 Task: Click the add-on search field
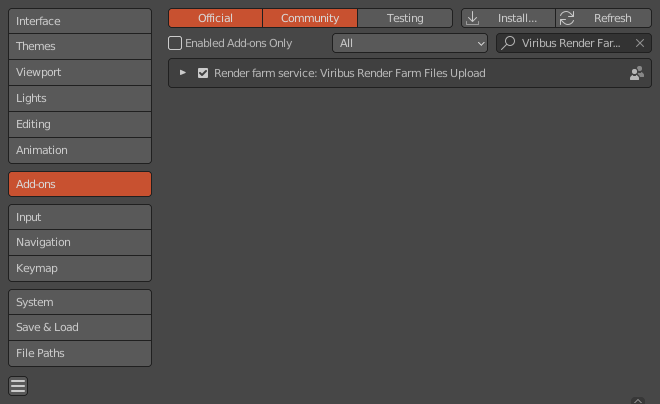(x=572, y=43)
